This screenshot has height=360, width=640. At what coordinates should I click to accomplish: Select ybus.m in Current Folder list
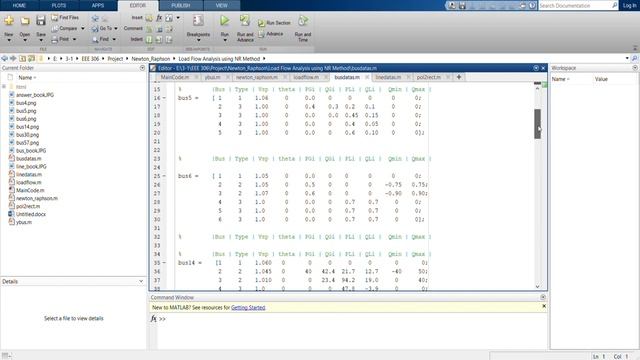click(x=24, y=222)
